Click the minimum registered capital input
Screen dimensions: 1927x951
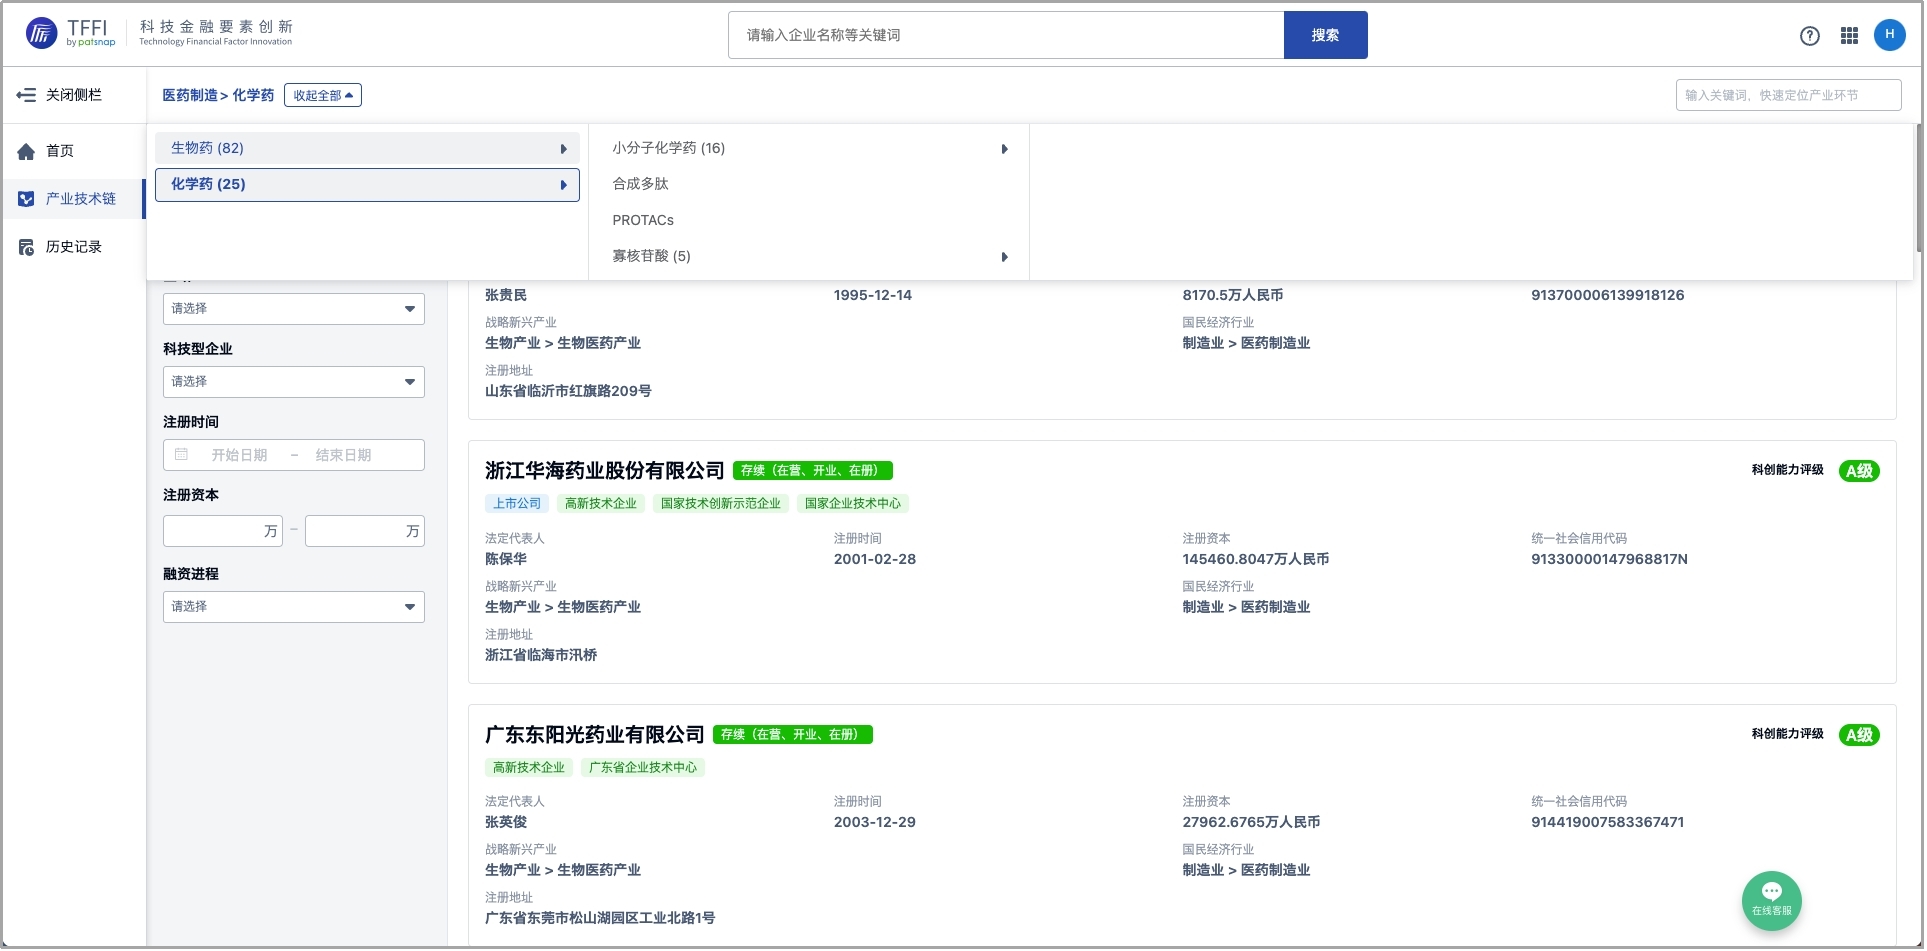point(223,531)
